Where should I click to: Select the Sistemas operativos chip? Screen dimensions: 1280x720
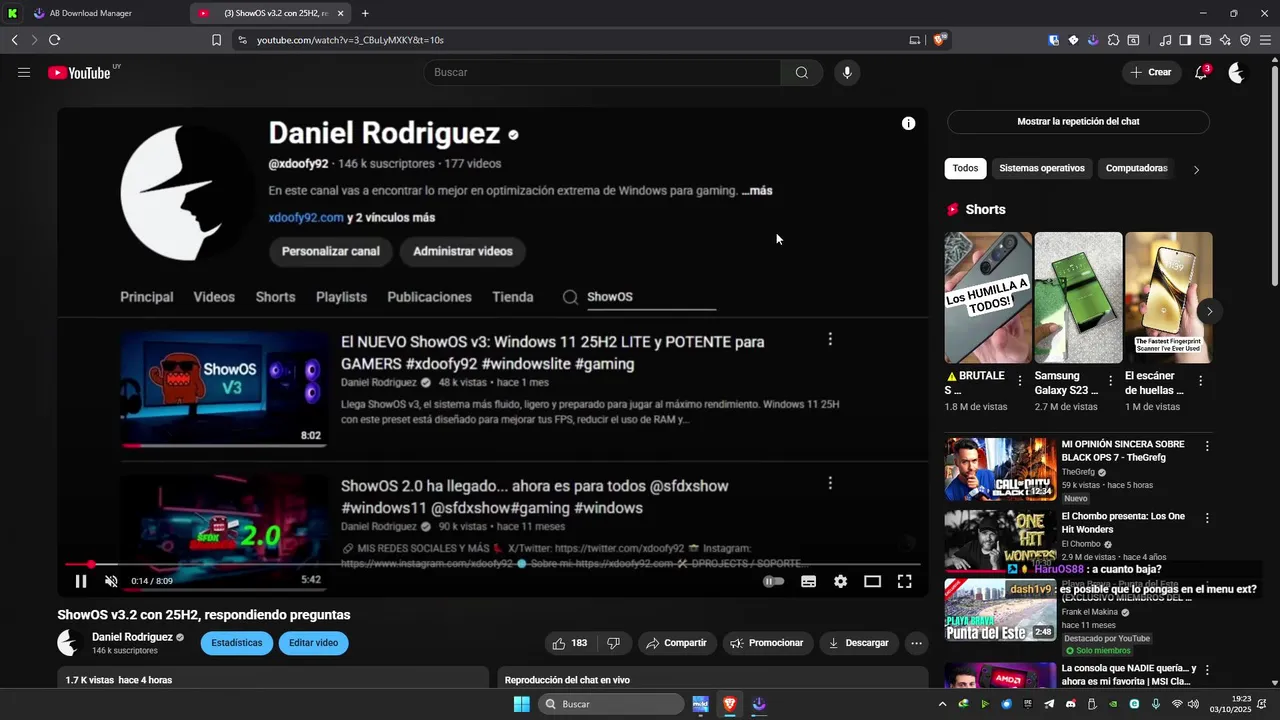[1041, 168]
